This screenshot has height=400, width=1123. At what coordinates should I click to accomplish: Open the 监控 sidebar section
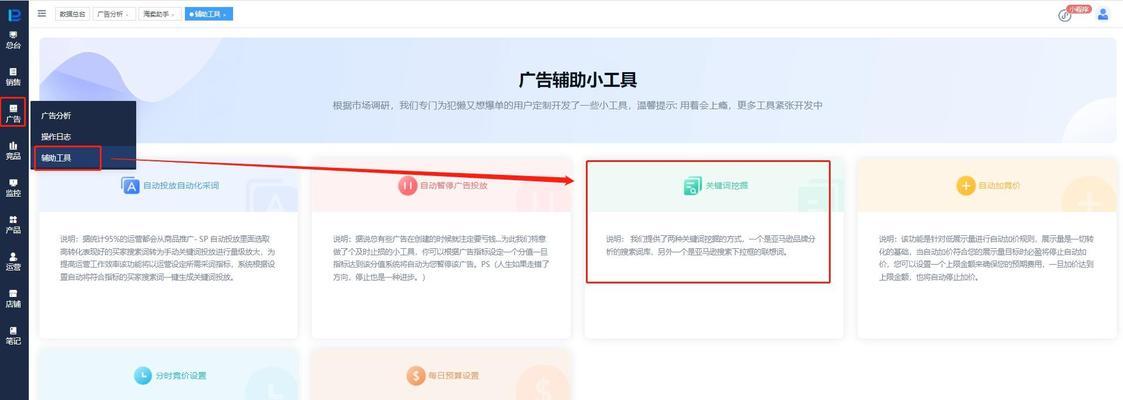pos(14,187)
